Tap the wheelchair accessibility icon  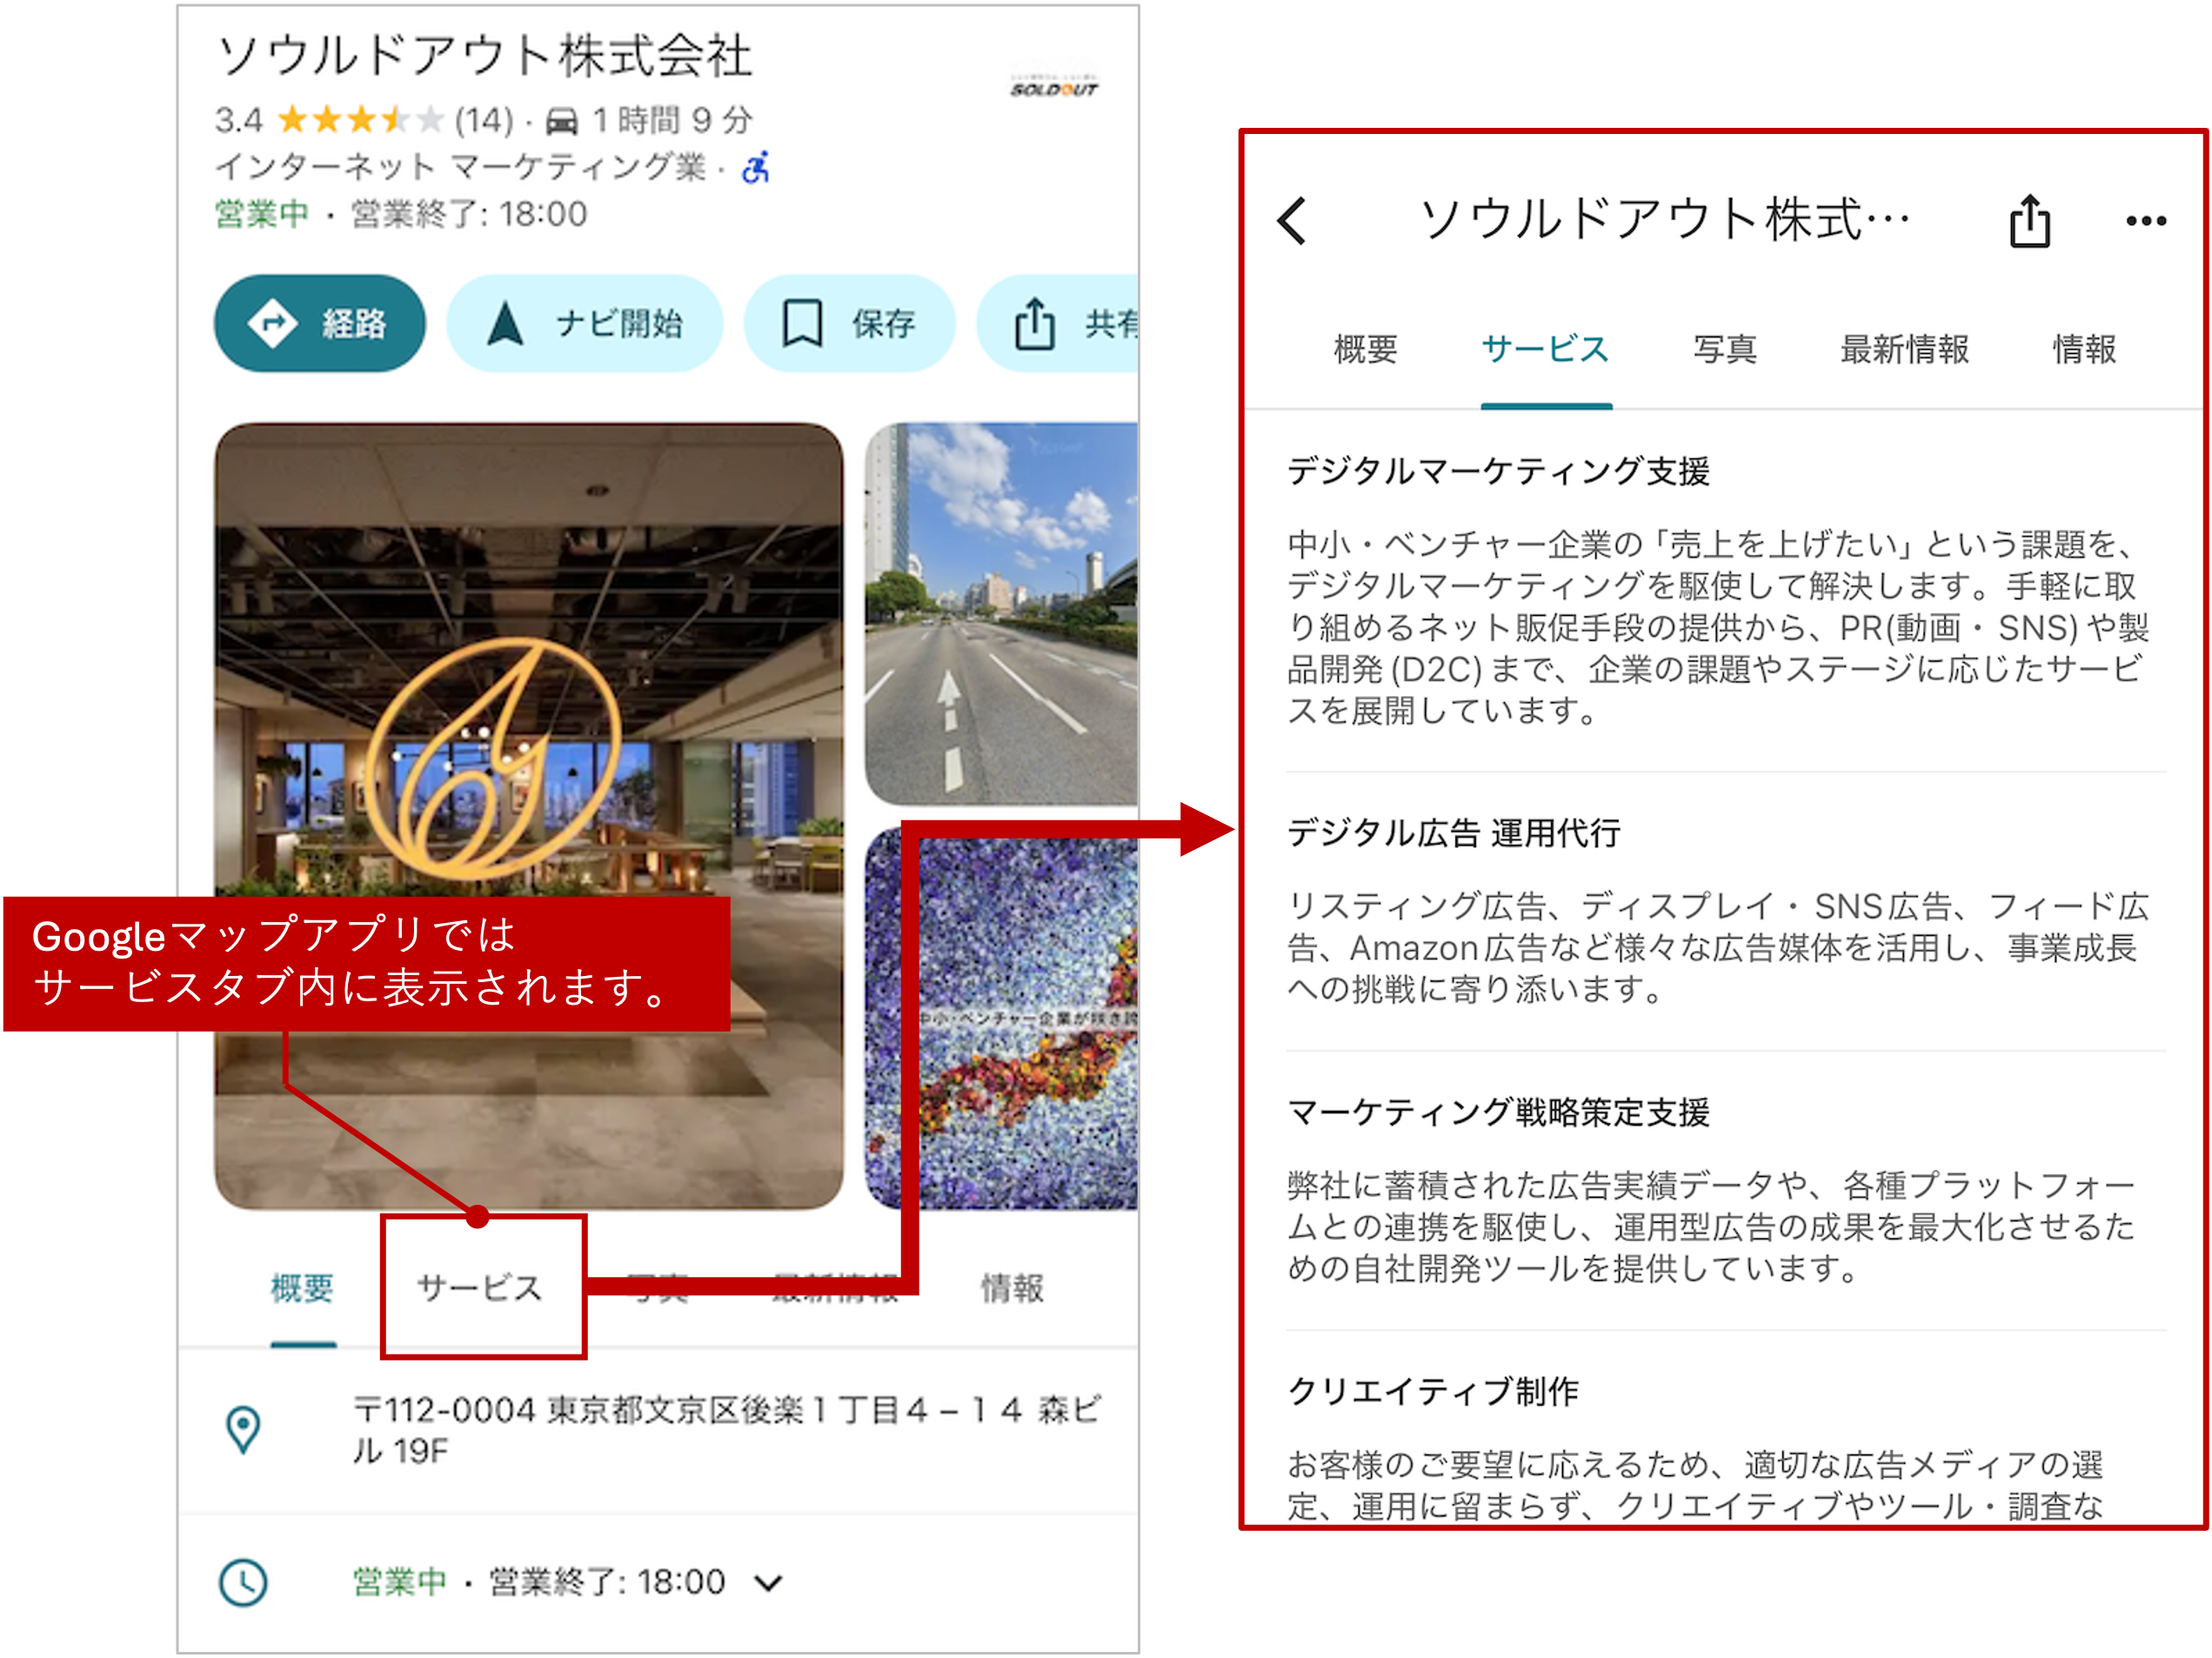(x=756, y=167)
